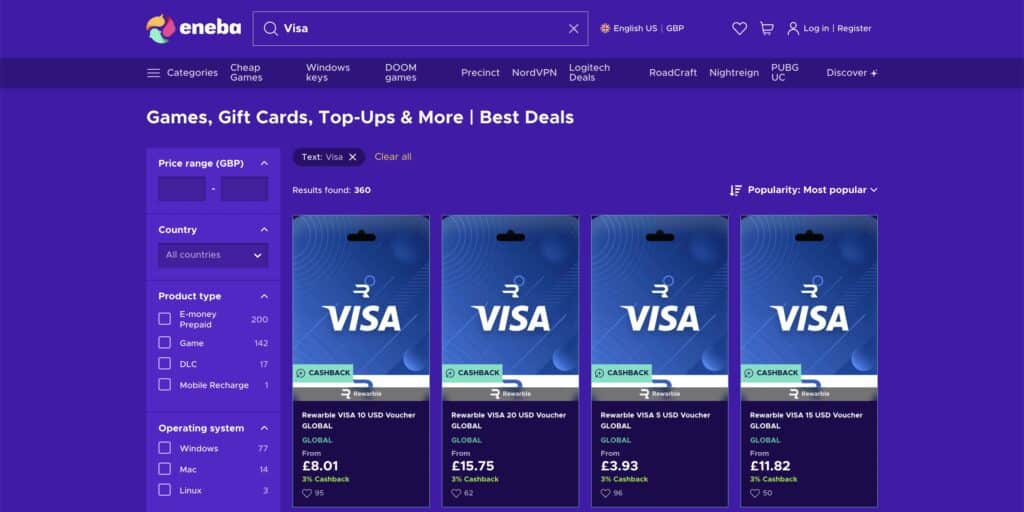Open the shopping cart icon
The height and width of the screenshot is (512, 1024).
point(767,28)
